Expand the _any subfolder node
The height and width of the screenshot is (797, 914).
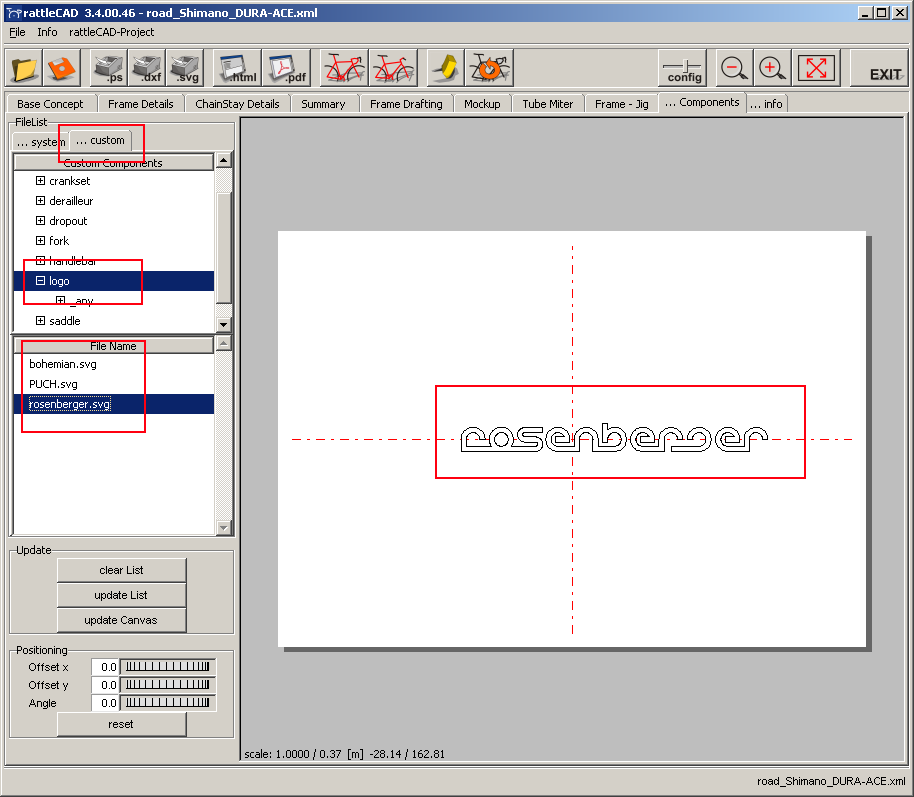coord(61,300)
